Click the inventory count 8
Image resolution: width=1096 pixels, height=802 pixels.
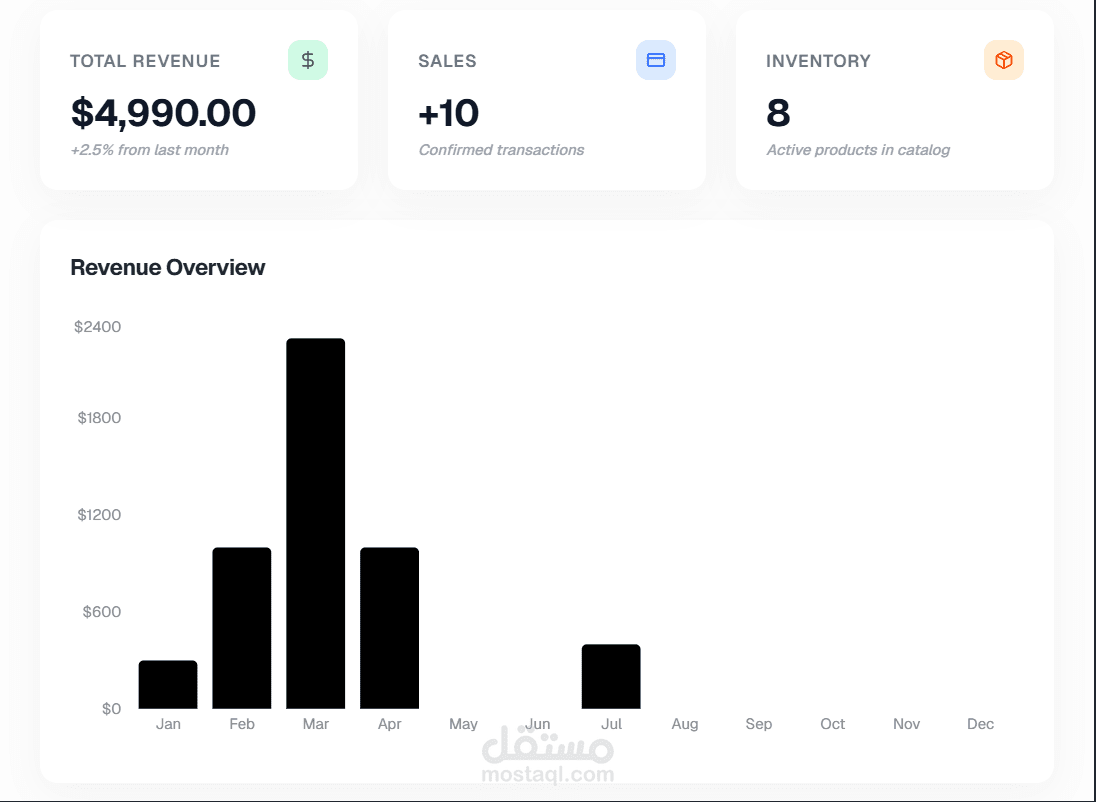[x=778, y=113]
